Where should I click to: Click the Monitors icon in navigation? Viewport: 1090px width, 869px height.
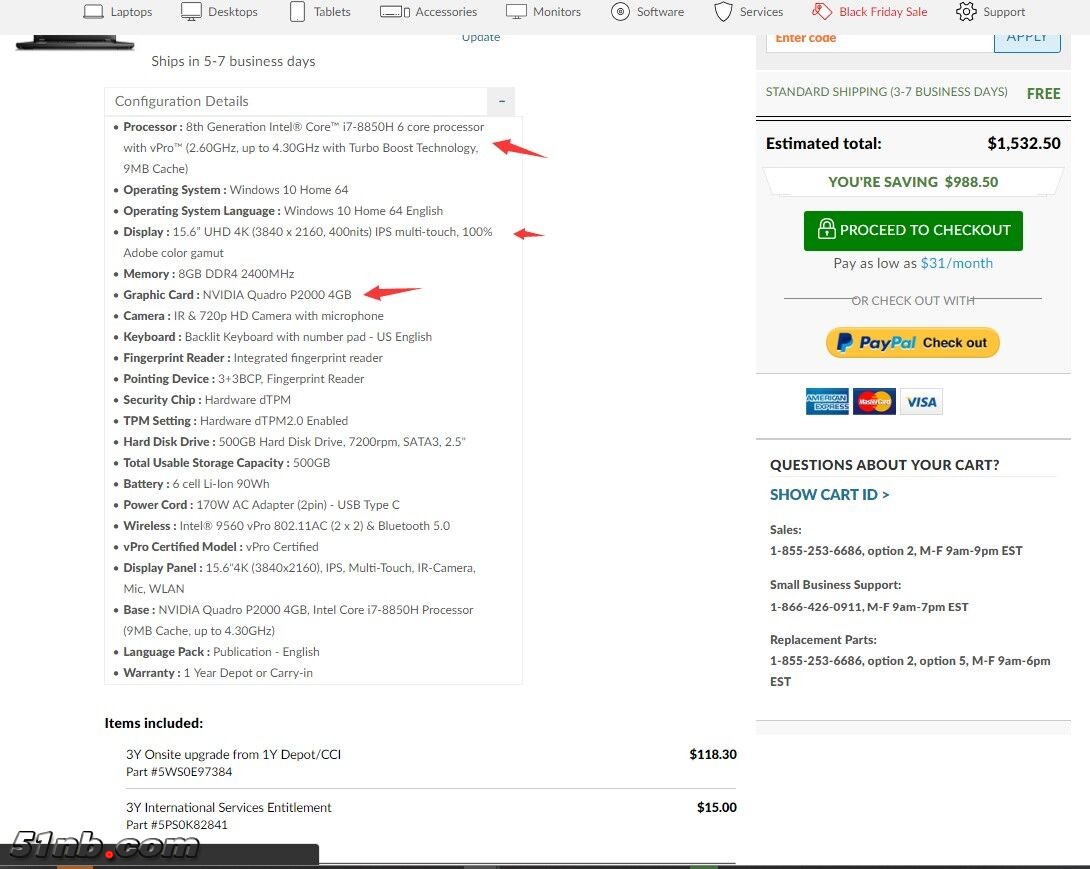pyautogui.click(x=516, y=12)
